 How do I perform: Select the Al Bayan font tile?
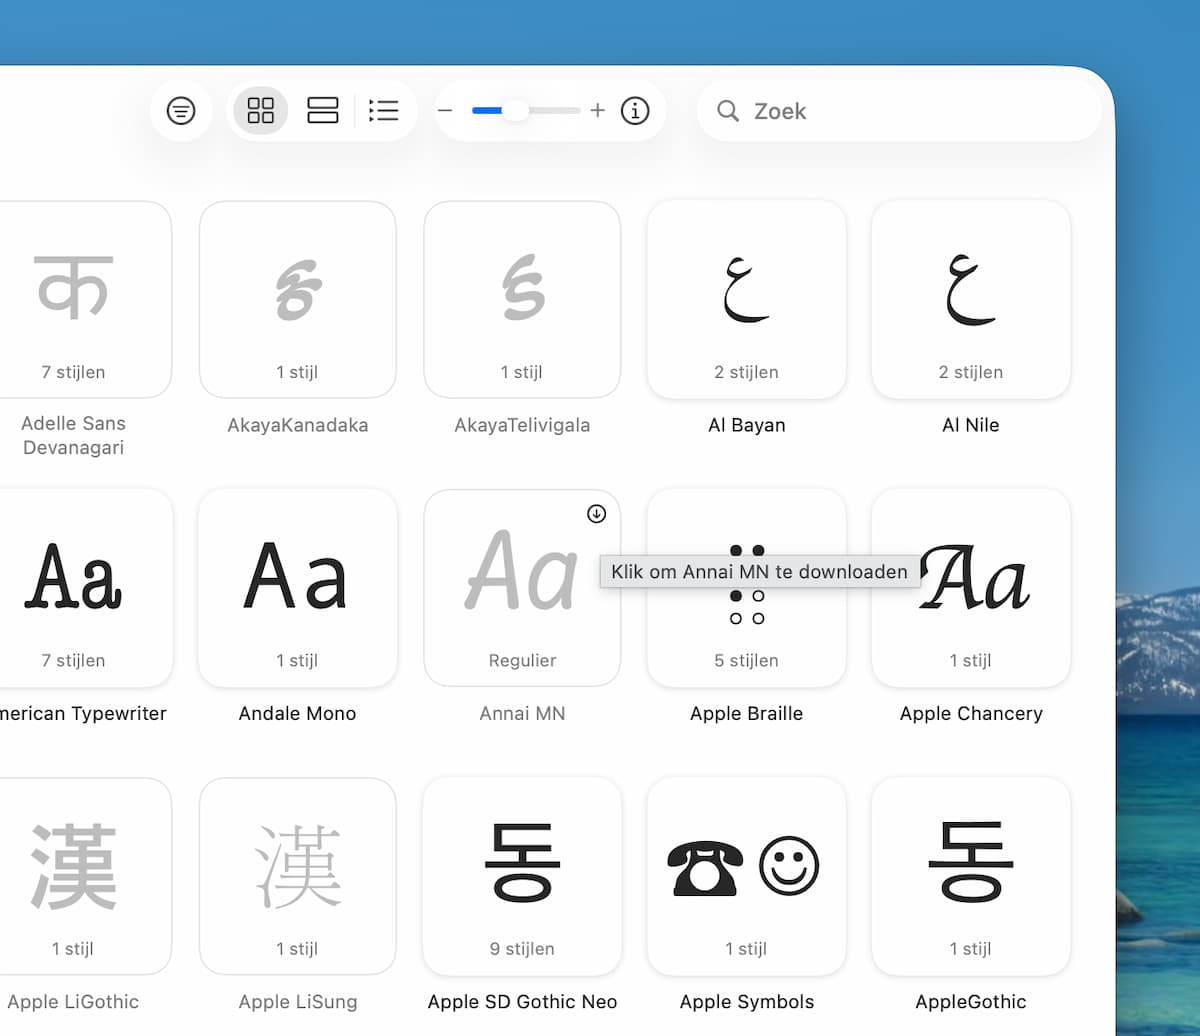pyautogui.click(x=746, y=300)
